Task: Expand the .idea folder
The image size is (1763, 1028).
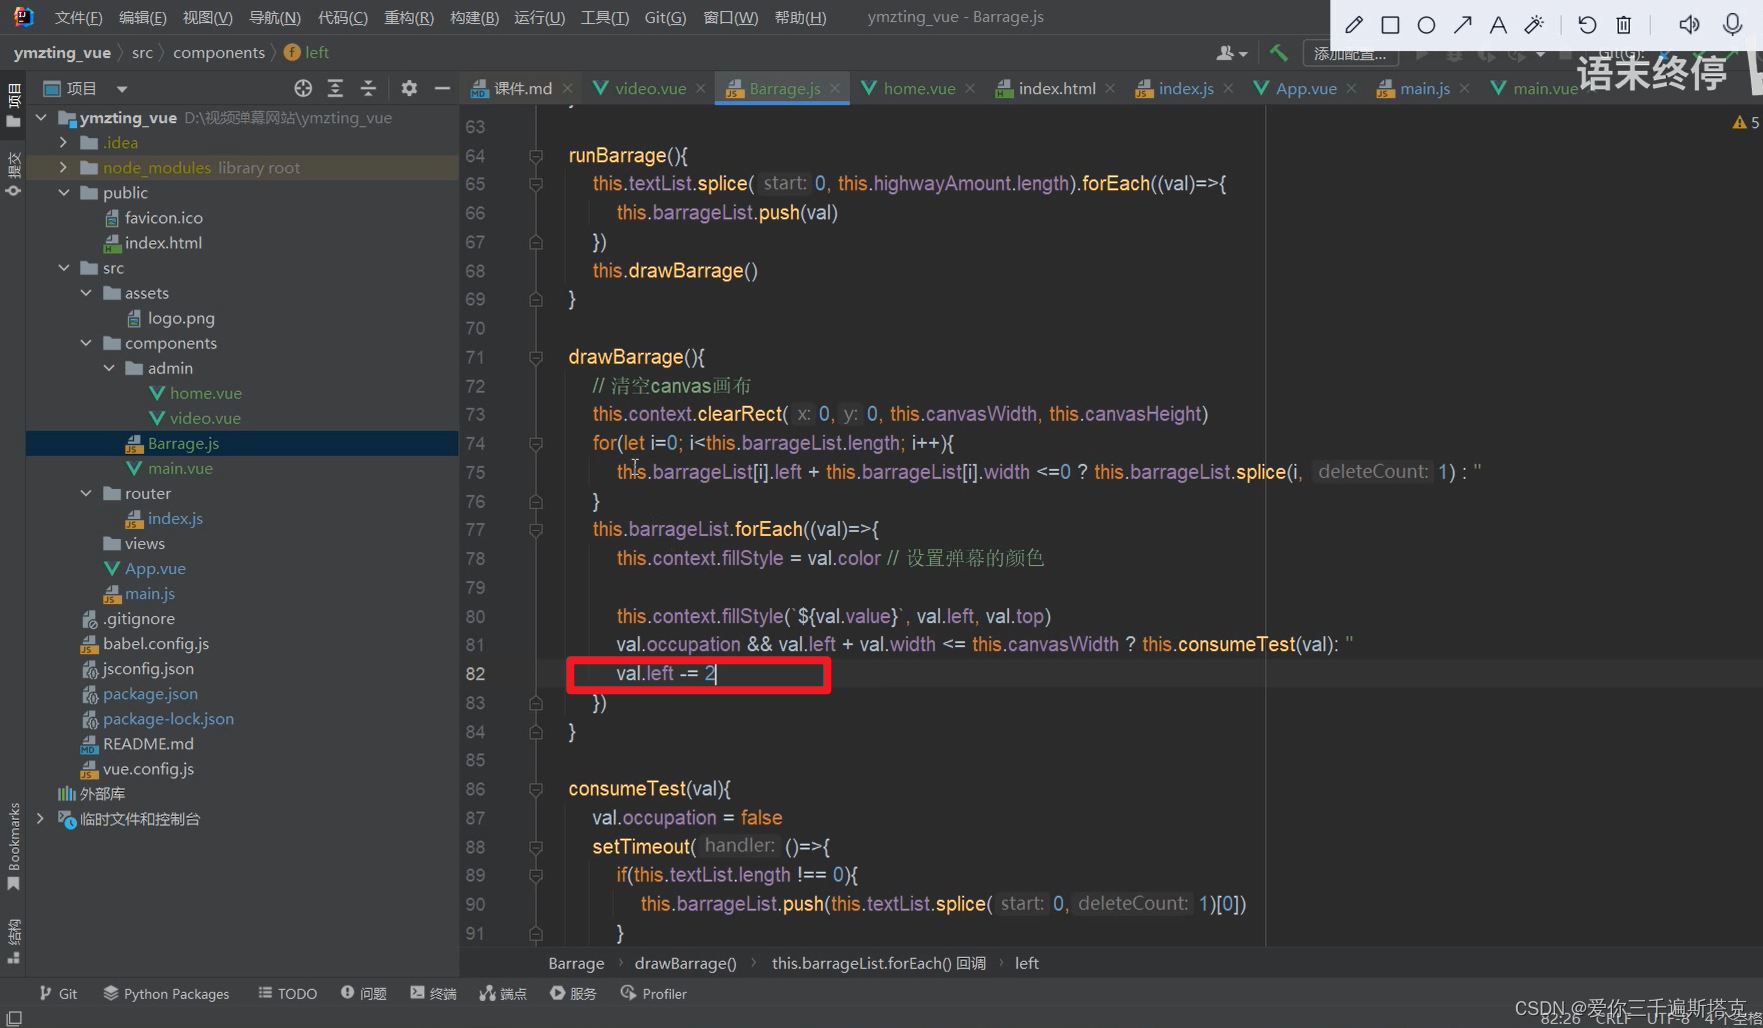Action: pyautogui.click(x=63, y=143)
